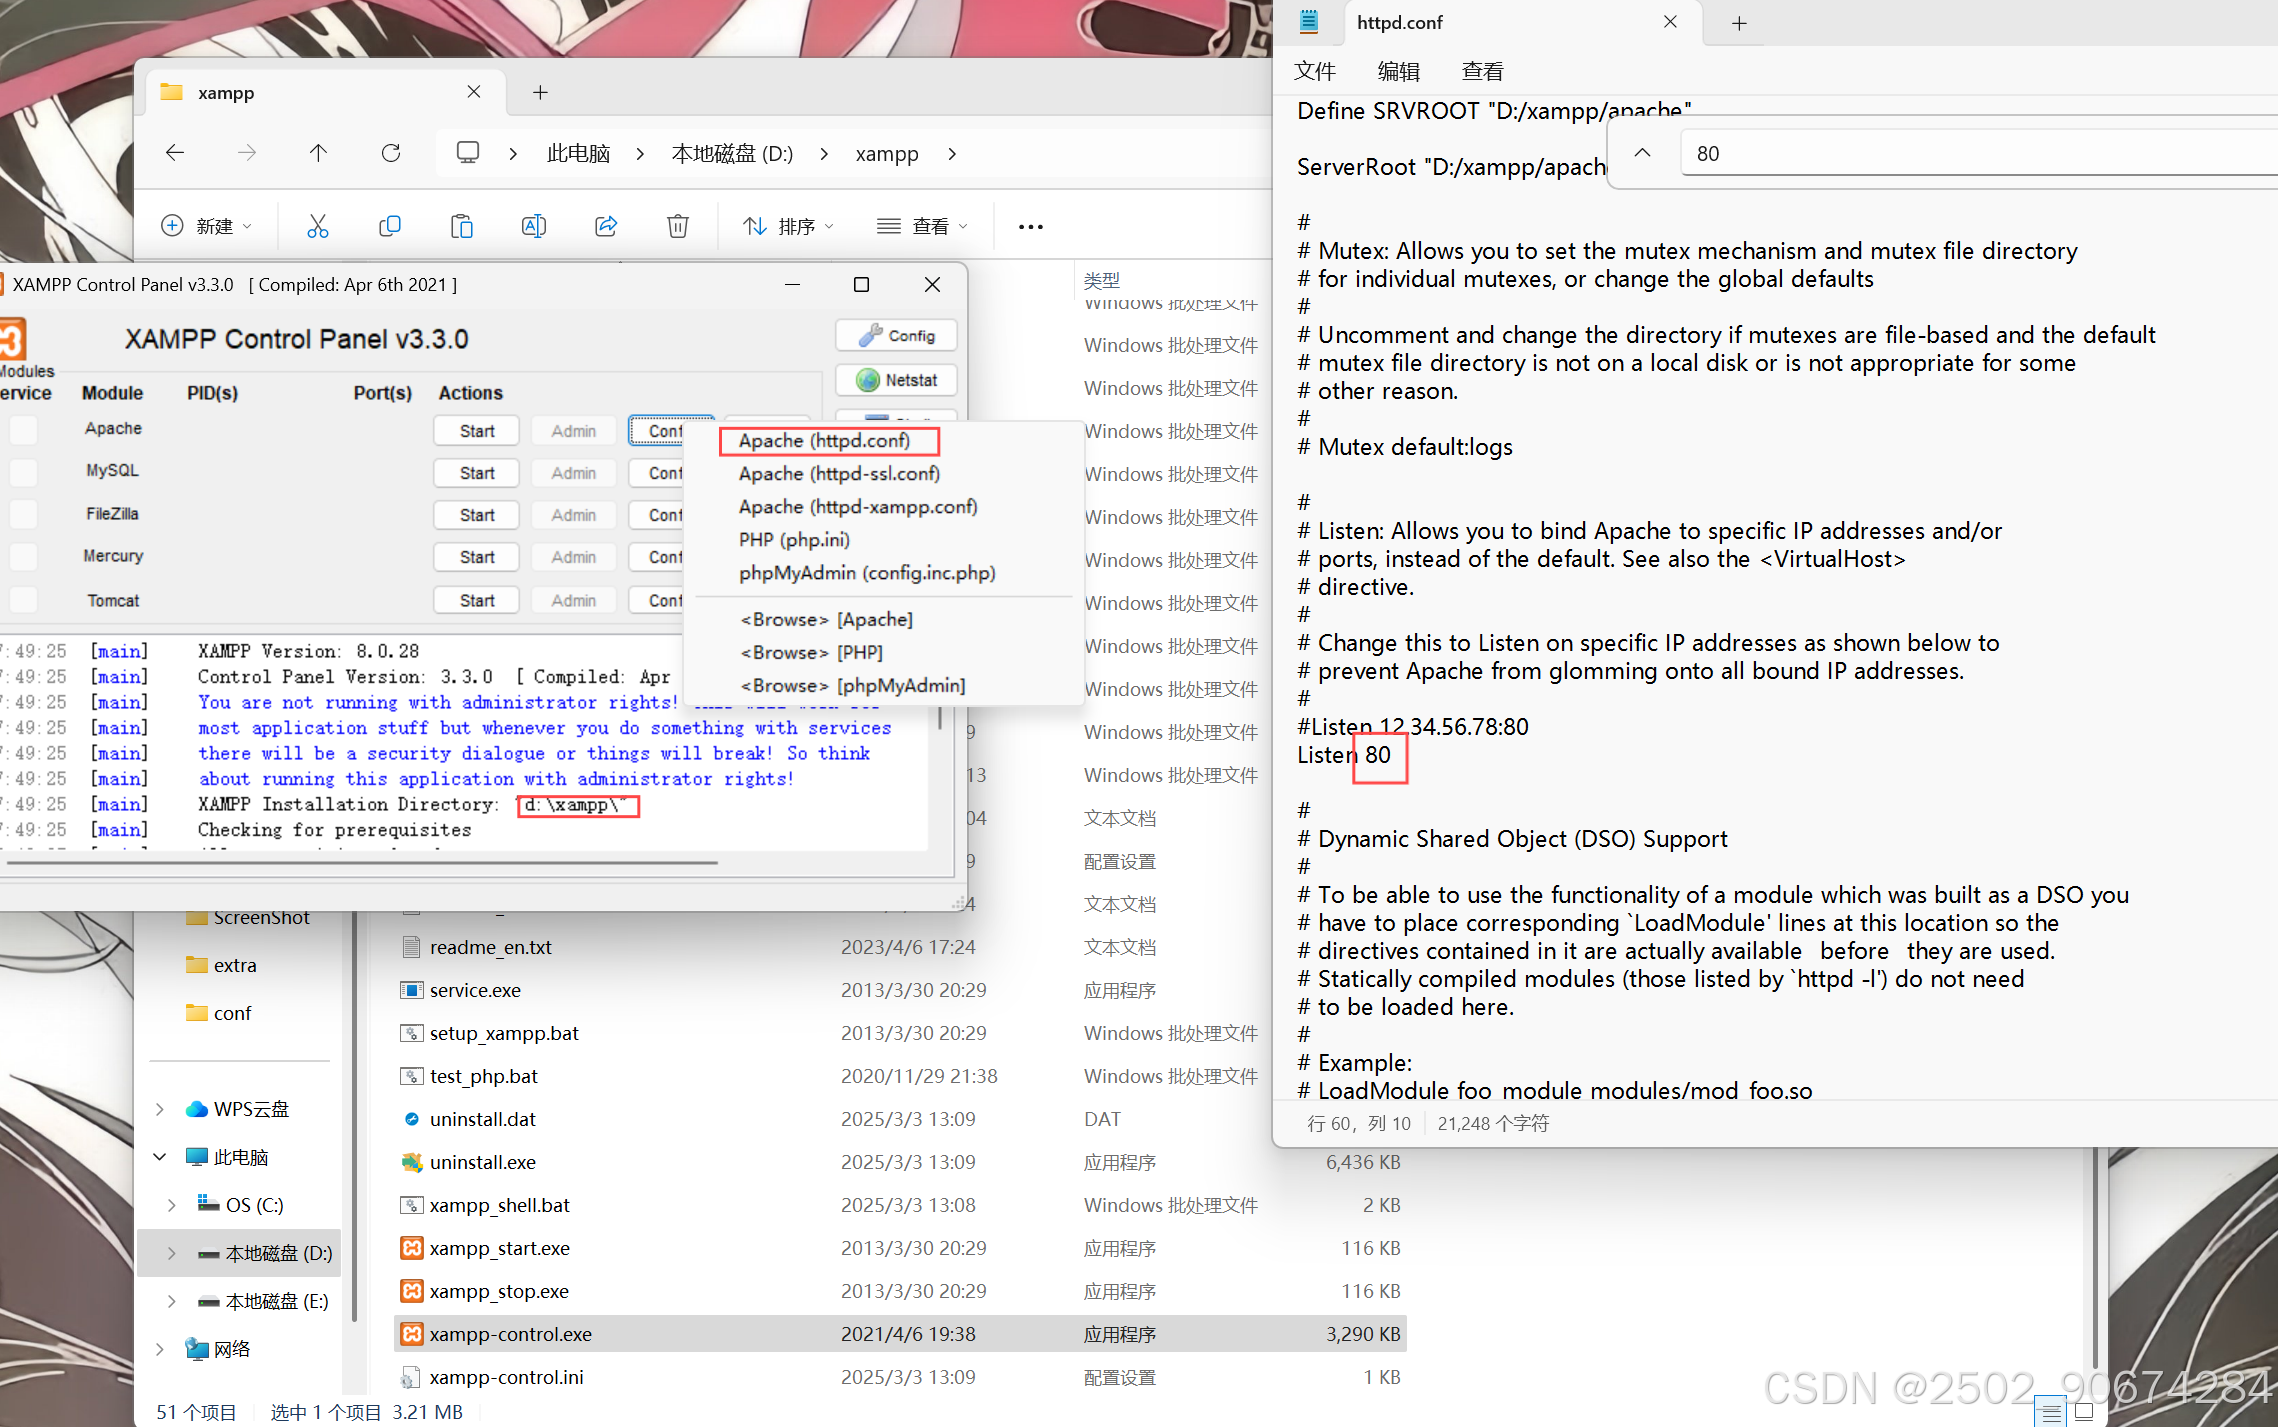
Task: Click the Cut scissors icon in Explorer toolbar
Action: pos(317,227)
